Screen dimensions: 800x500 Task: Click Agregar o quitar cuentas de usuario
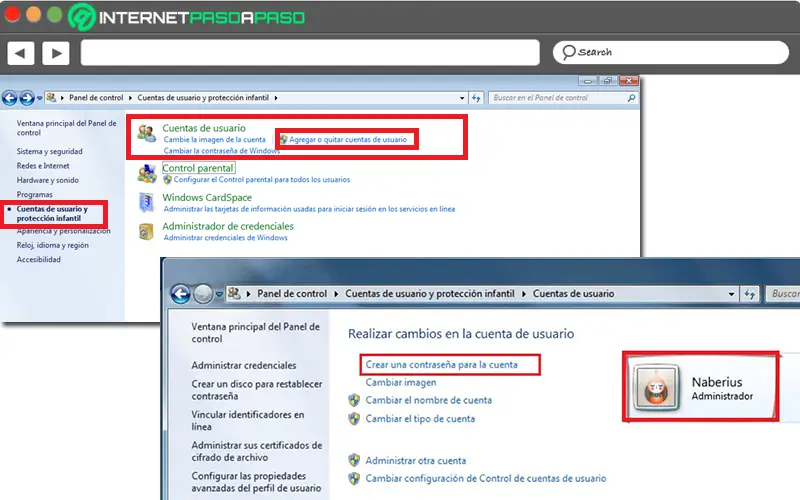pyautogui.click(x=348, y=139)
